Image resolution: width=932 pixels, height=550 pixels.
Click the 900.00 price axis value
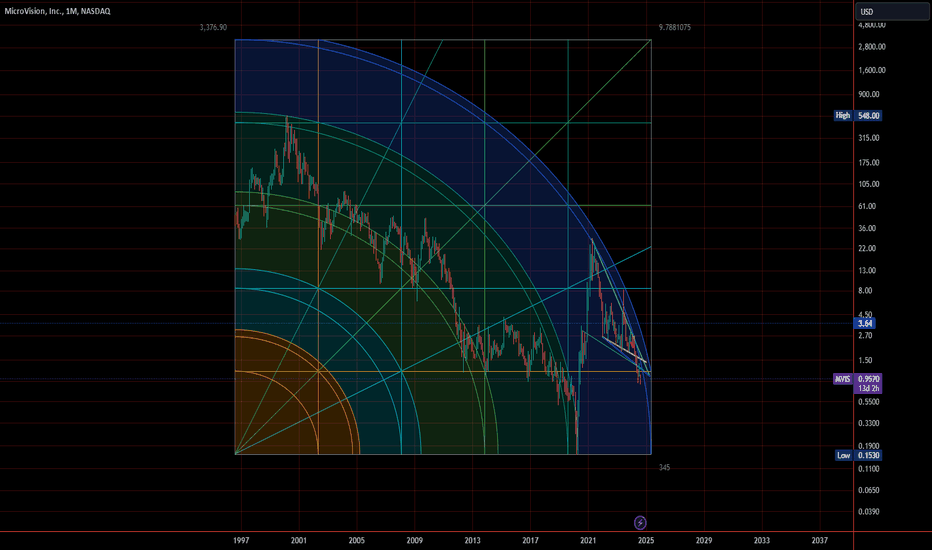pyautogui.click(x=869, y=95)
